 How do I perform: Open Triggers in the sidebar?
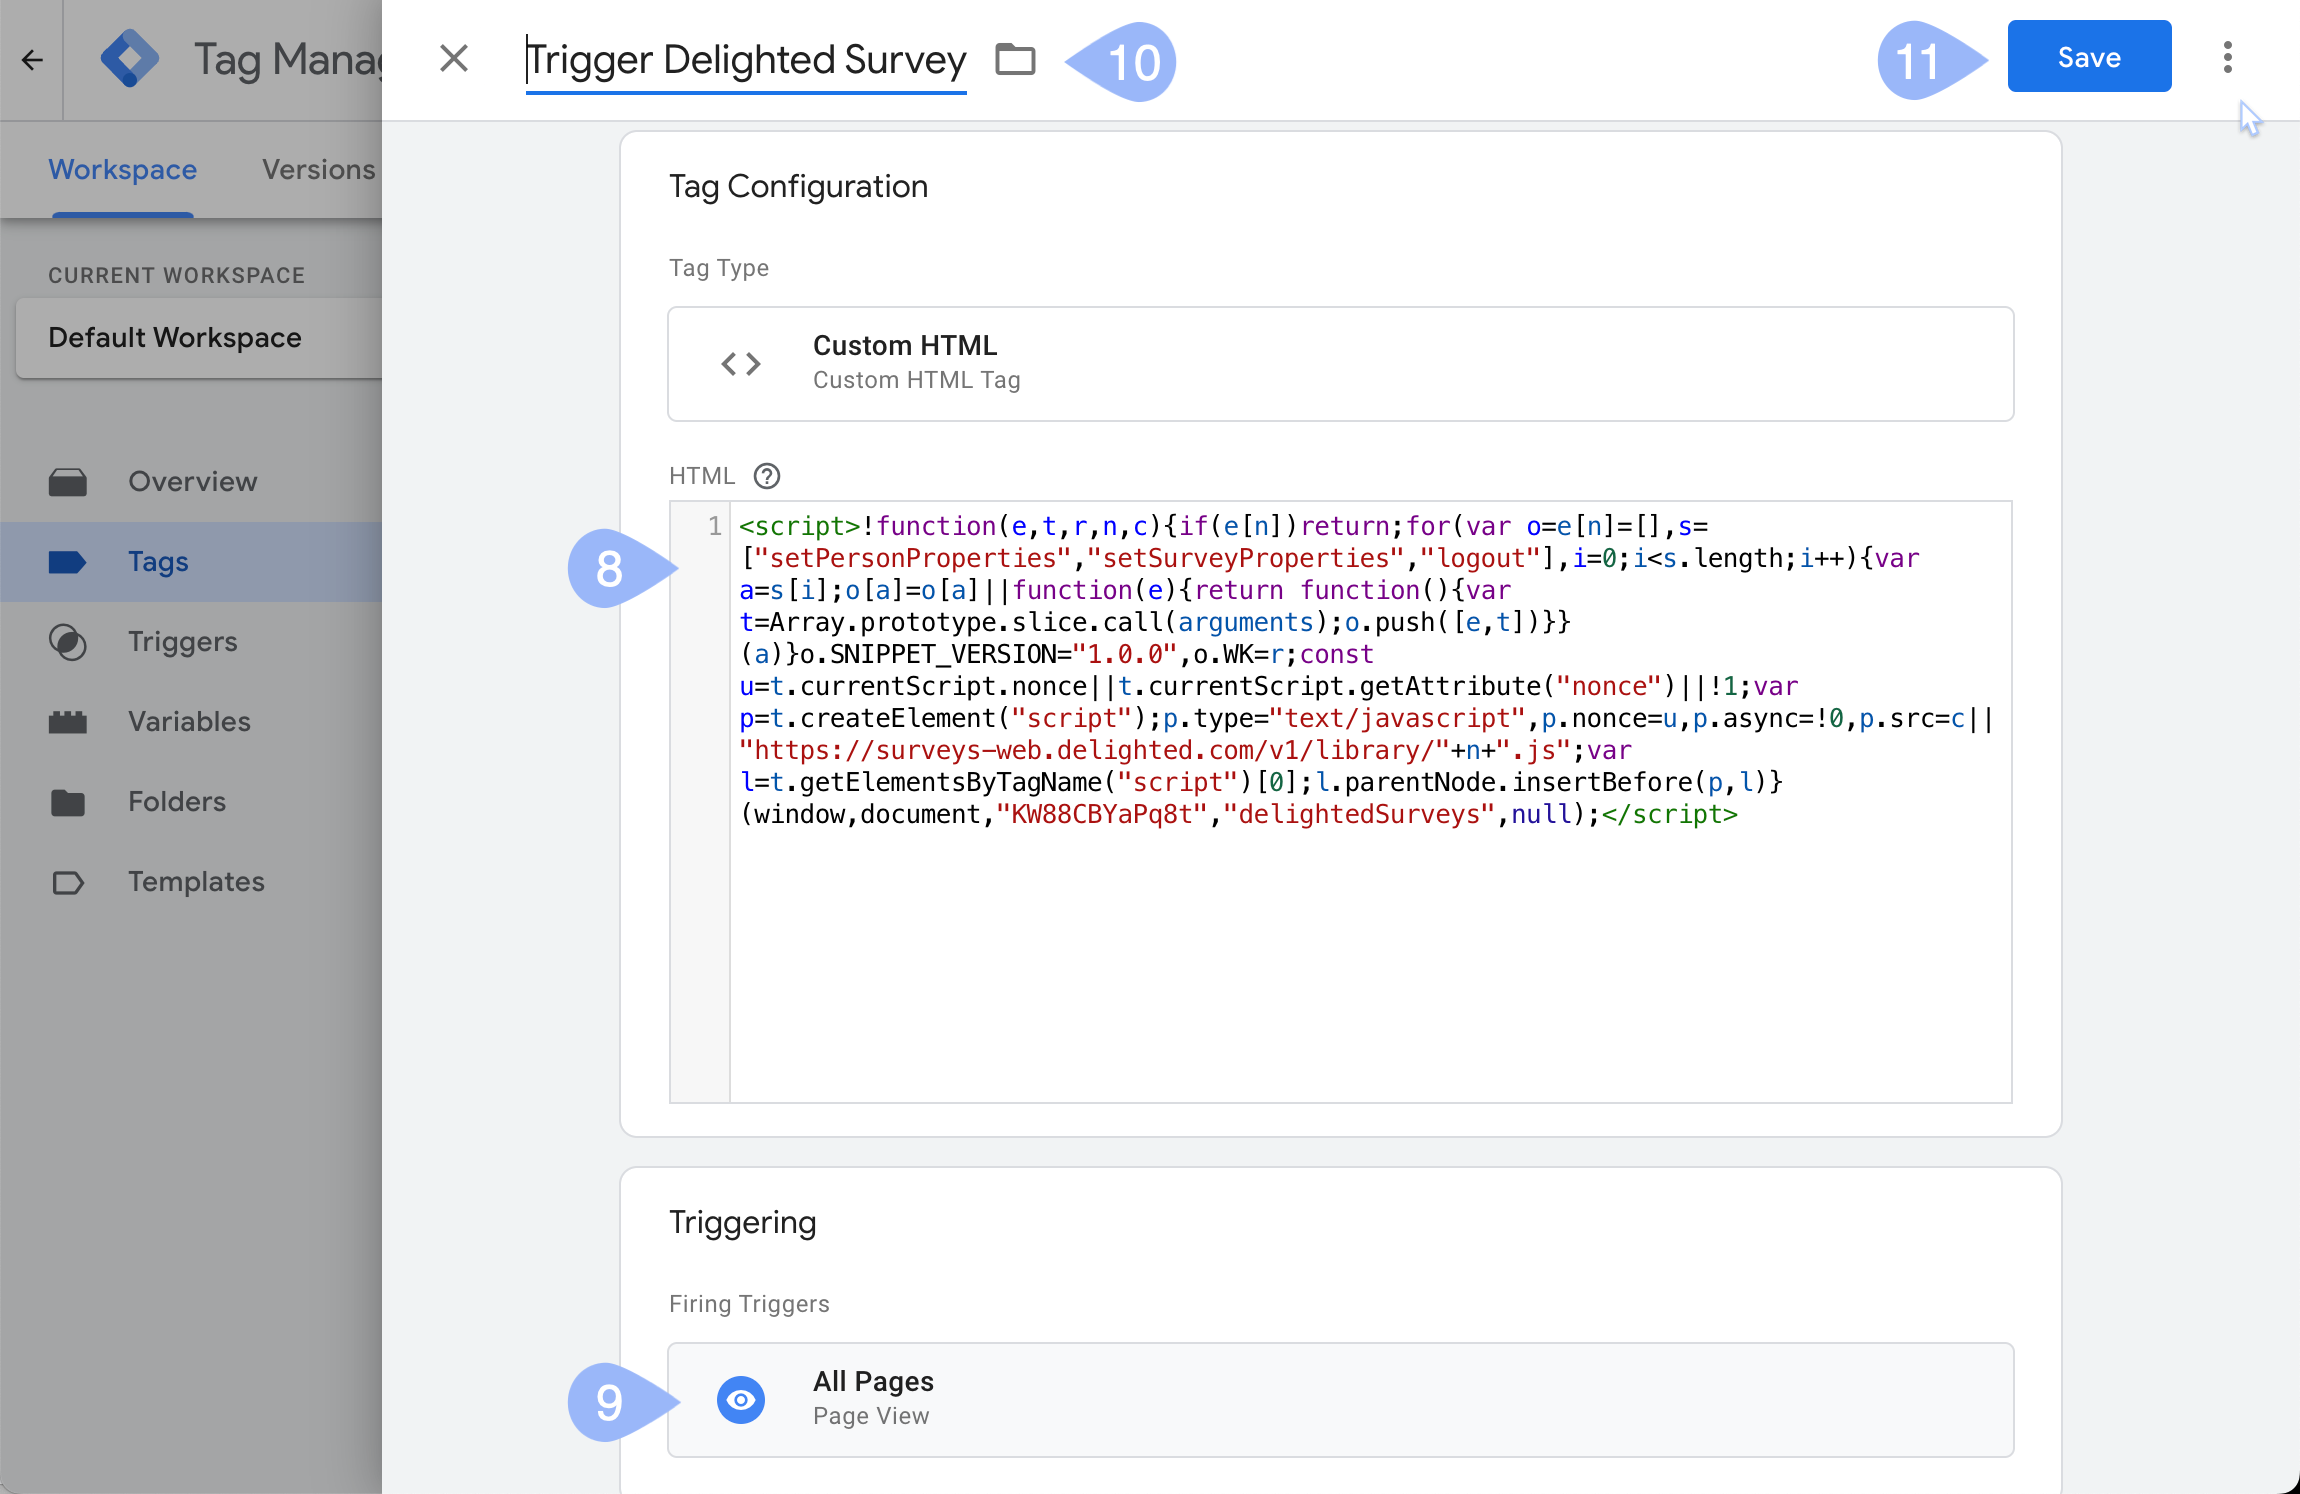pyautogui.click(x=191, y=642)
